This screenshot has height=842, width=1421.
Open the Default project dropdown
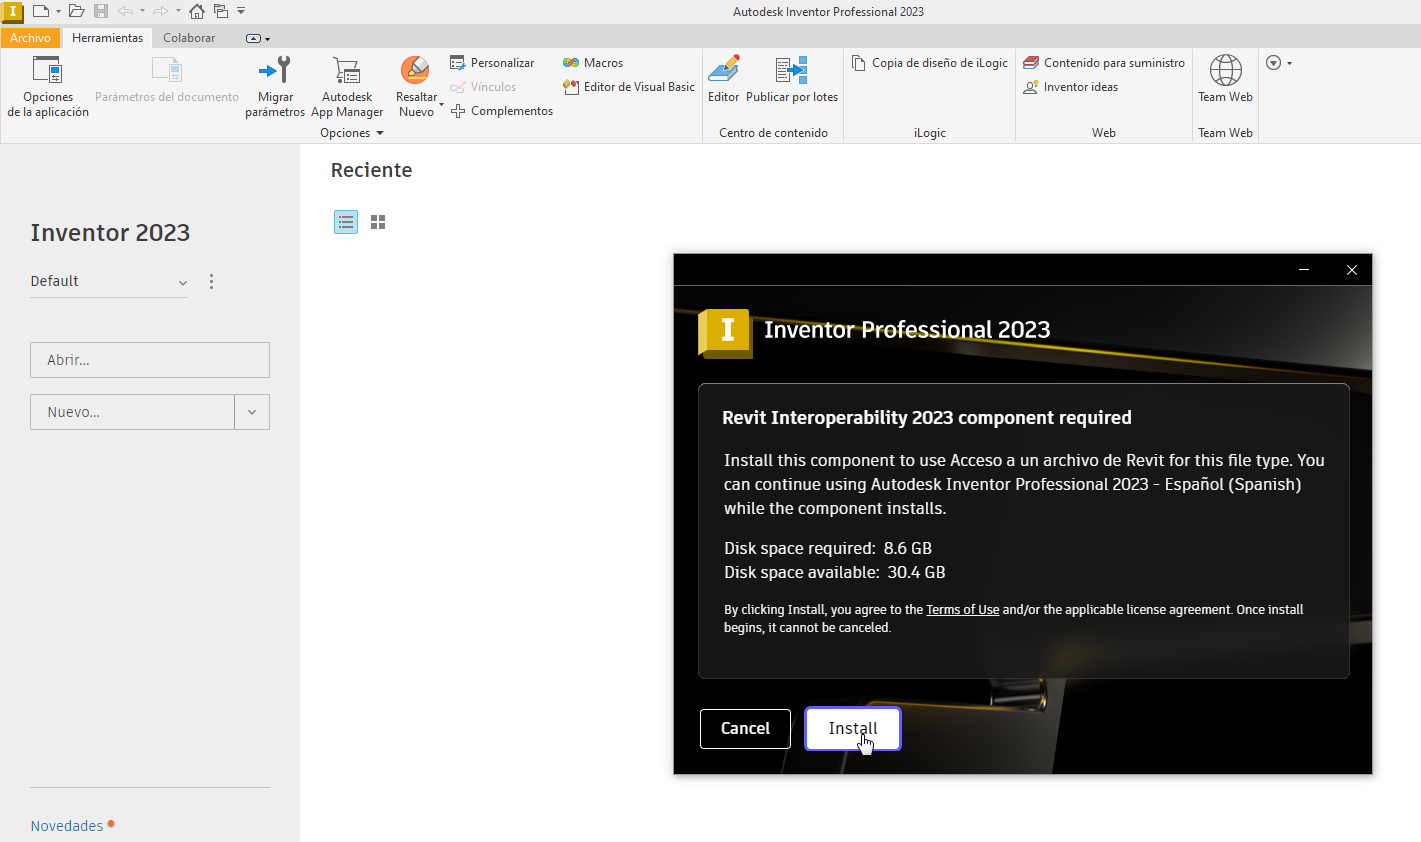click(109, 282)
